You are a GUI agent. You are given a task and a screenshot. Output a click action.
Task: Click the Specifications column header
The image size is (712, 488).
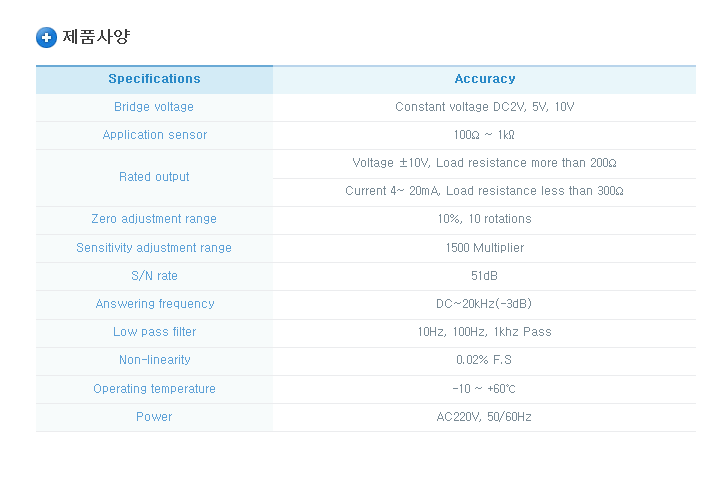click(x=154, y=79)
